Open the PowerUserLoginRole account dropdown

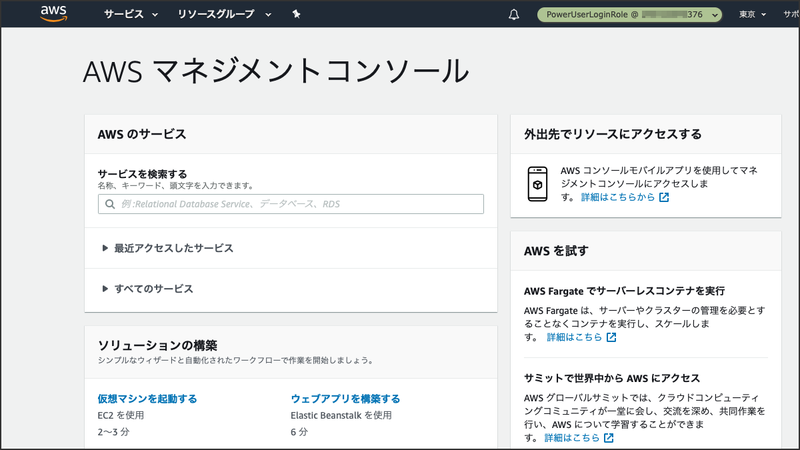pyautogui.click(x=630, y=14)
